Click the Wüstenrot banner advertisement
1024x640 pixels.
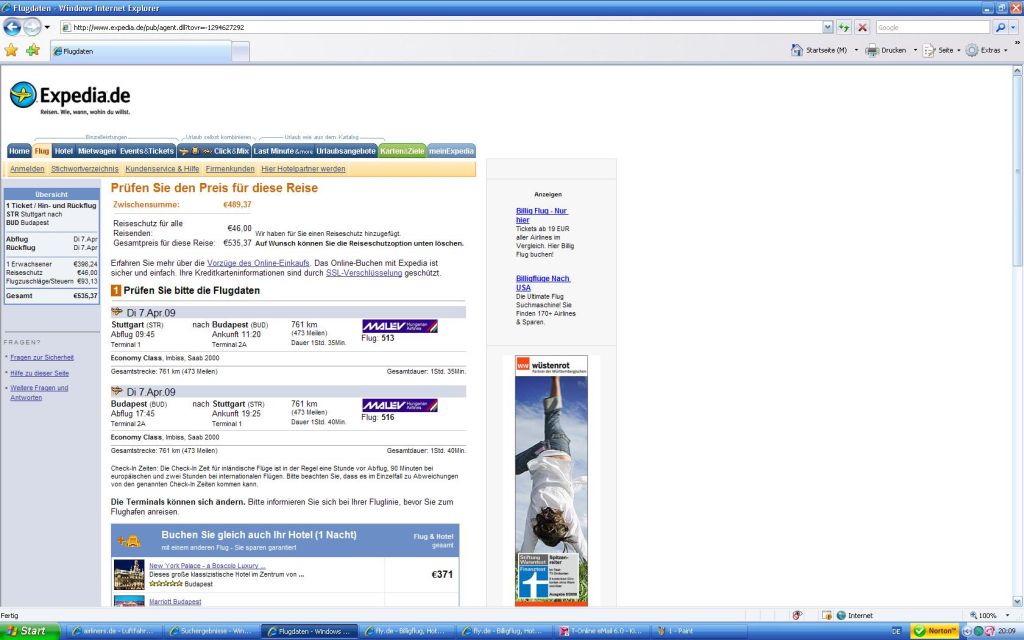551,481
